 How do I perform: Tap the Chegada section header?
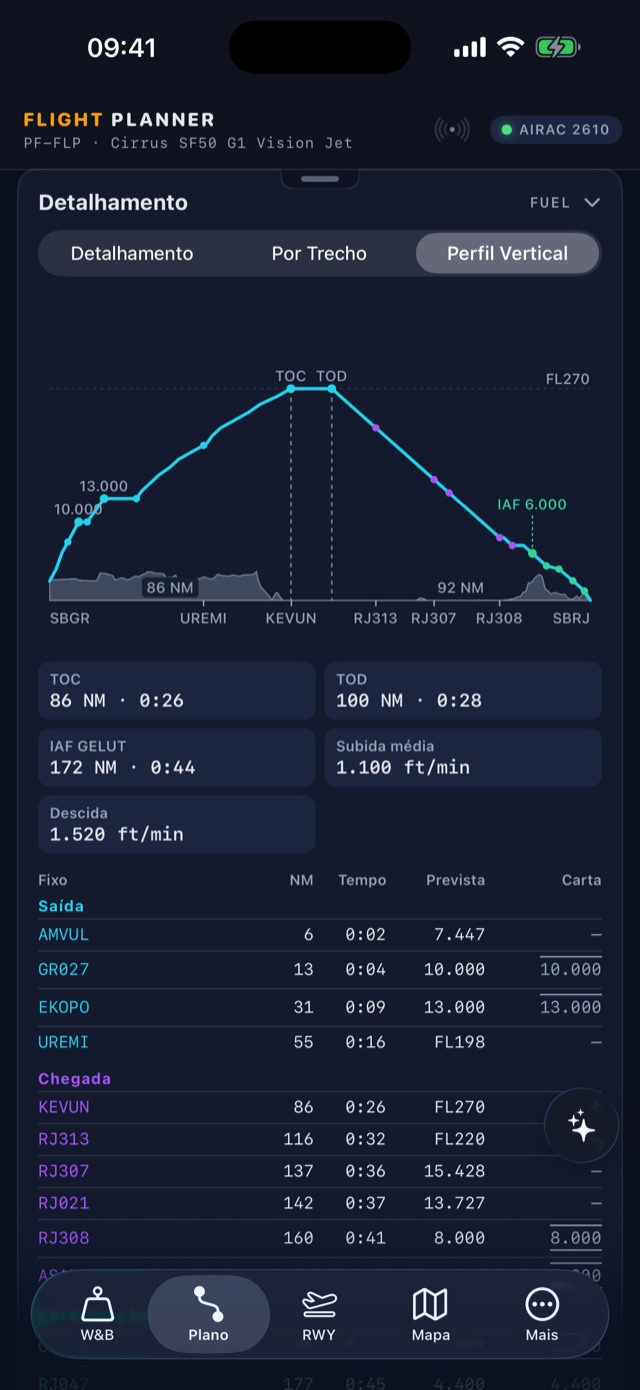[x=74, y=1079]
